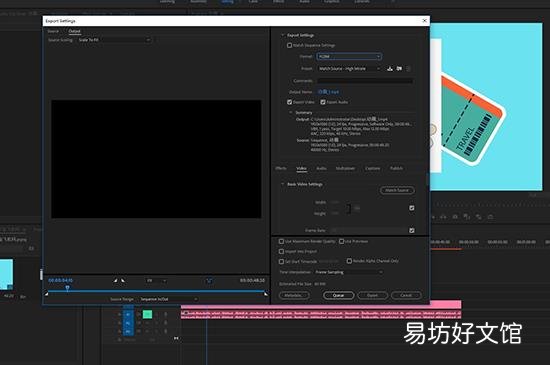The width and height of the screenshot is (550, 365).
Task: Click the Set In Point icon
Action: pyautogui.click(x=115, y=280)
